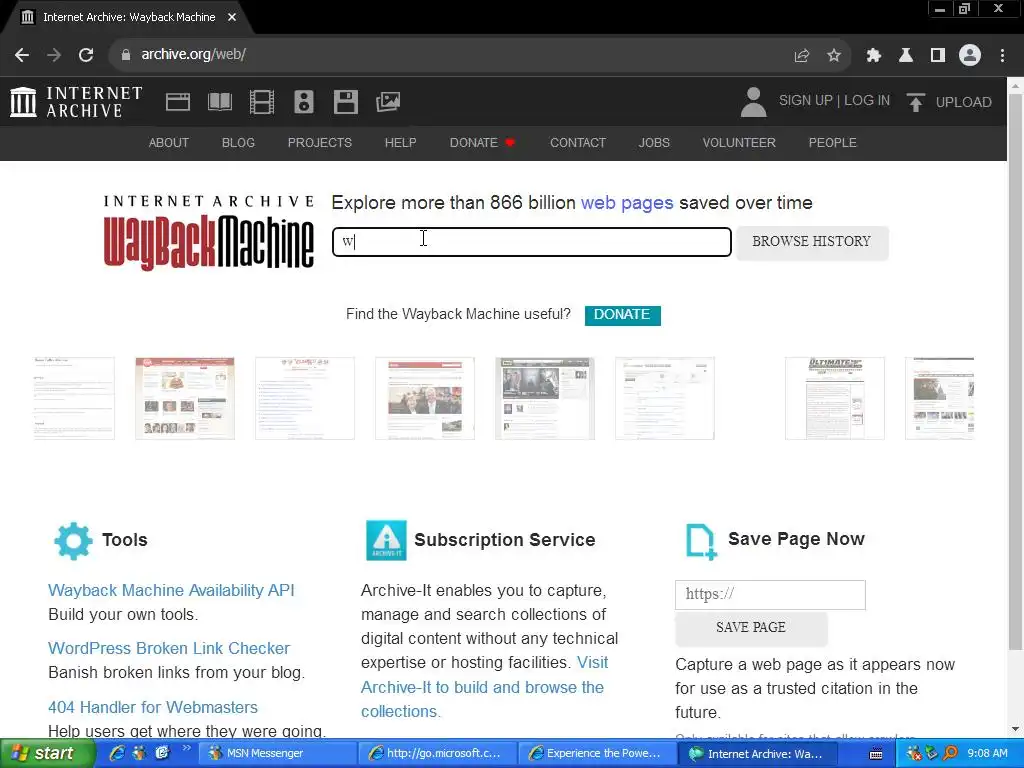Viewport: 1024px width, 768px height.
Task: Click the UPLOAD text link
Action: (x=963, y=103)
